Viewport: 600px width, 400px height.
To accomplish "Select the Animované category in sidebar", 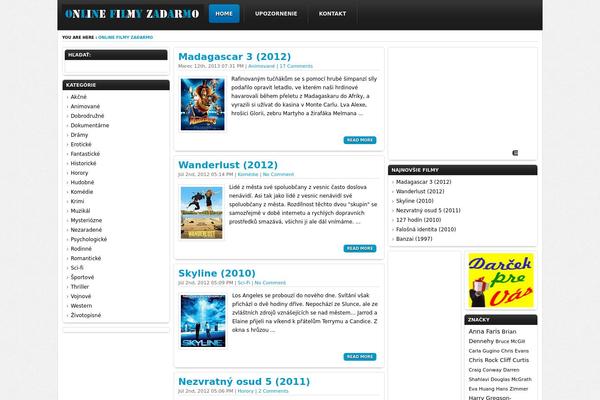I will point(85,106).
